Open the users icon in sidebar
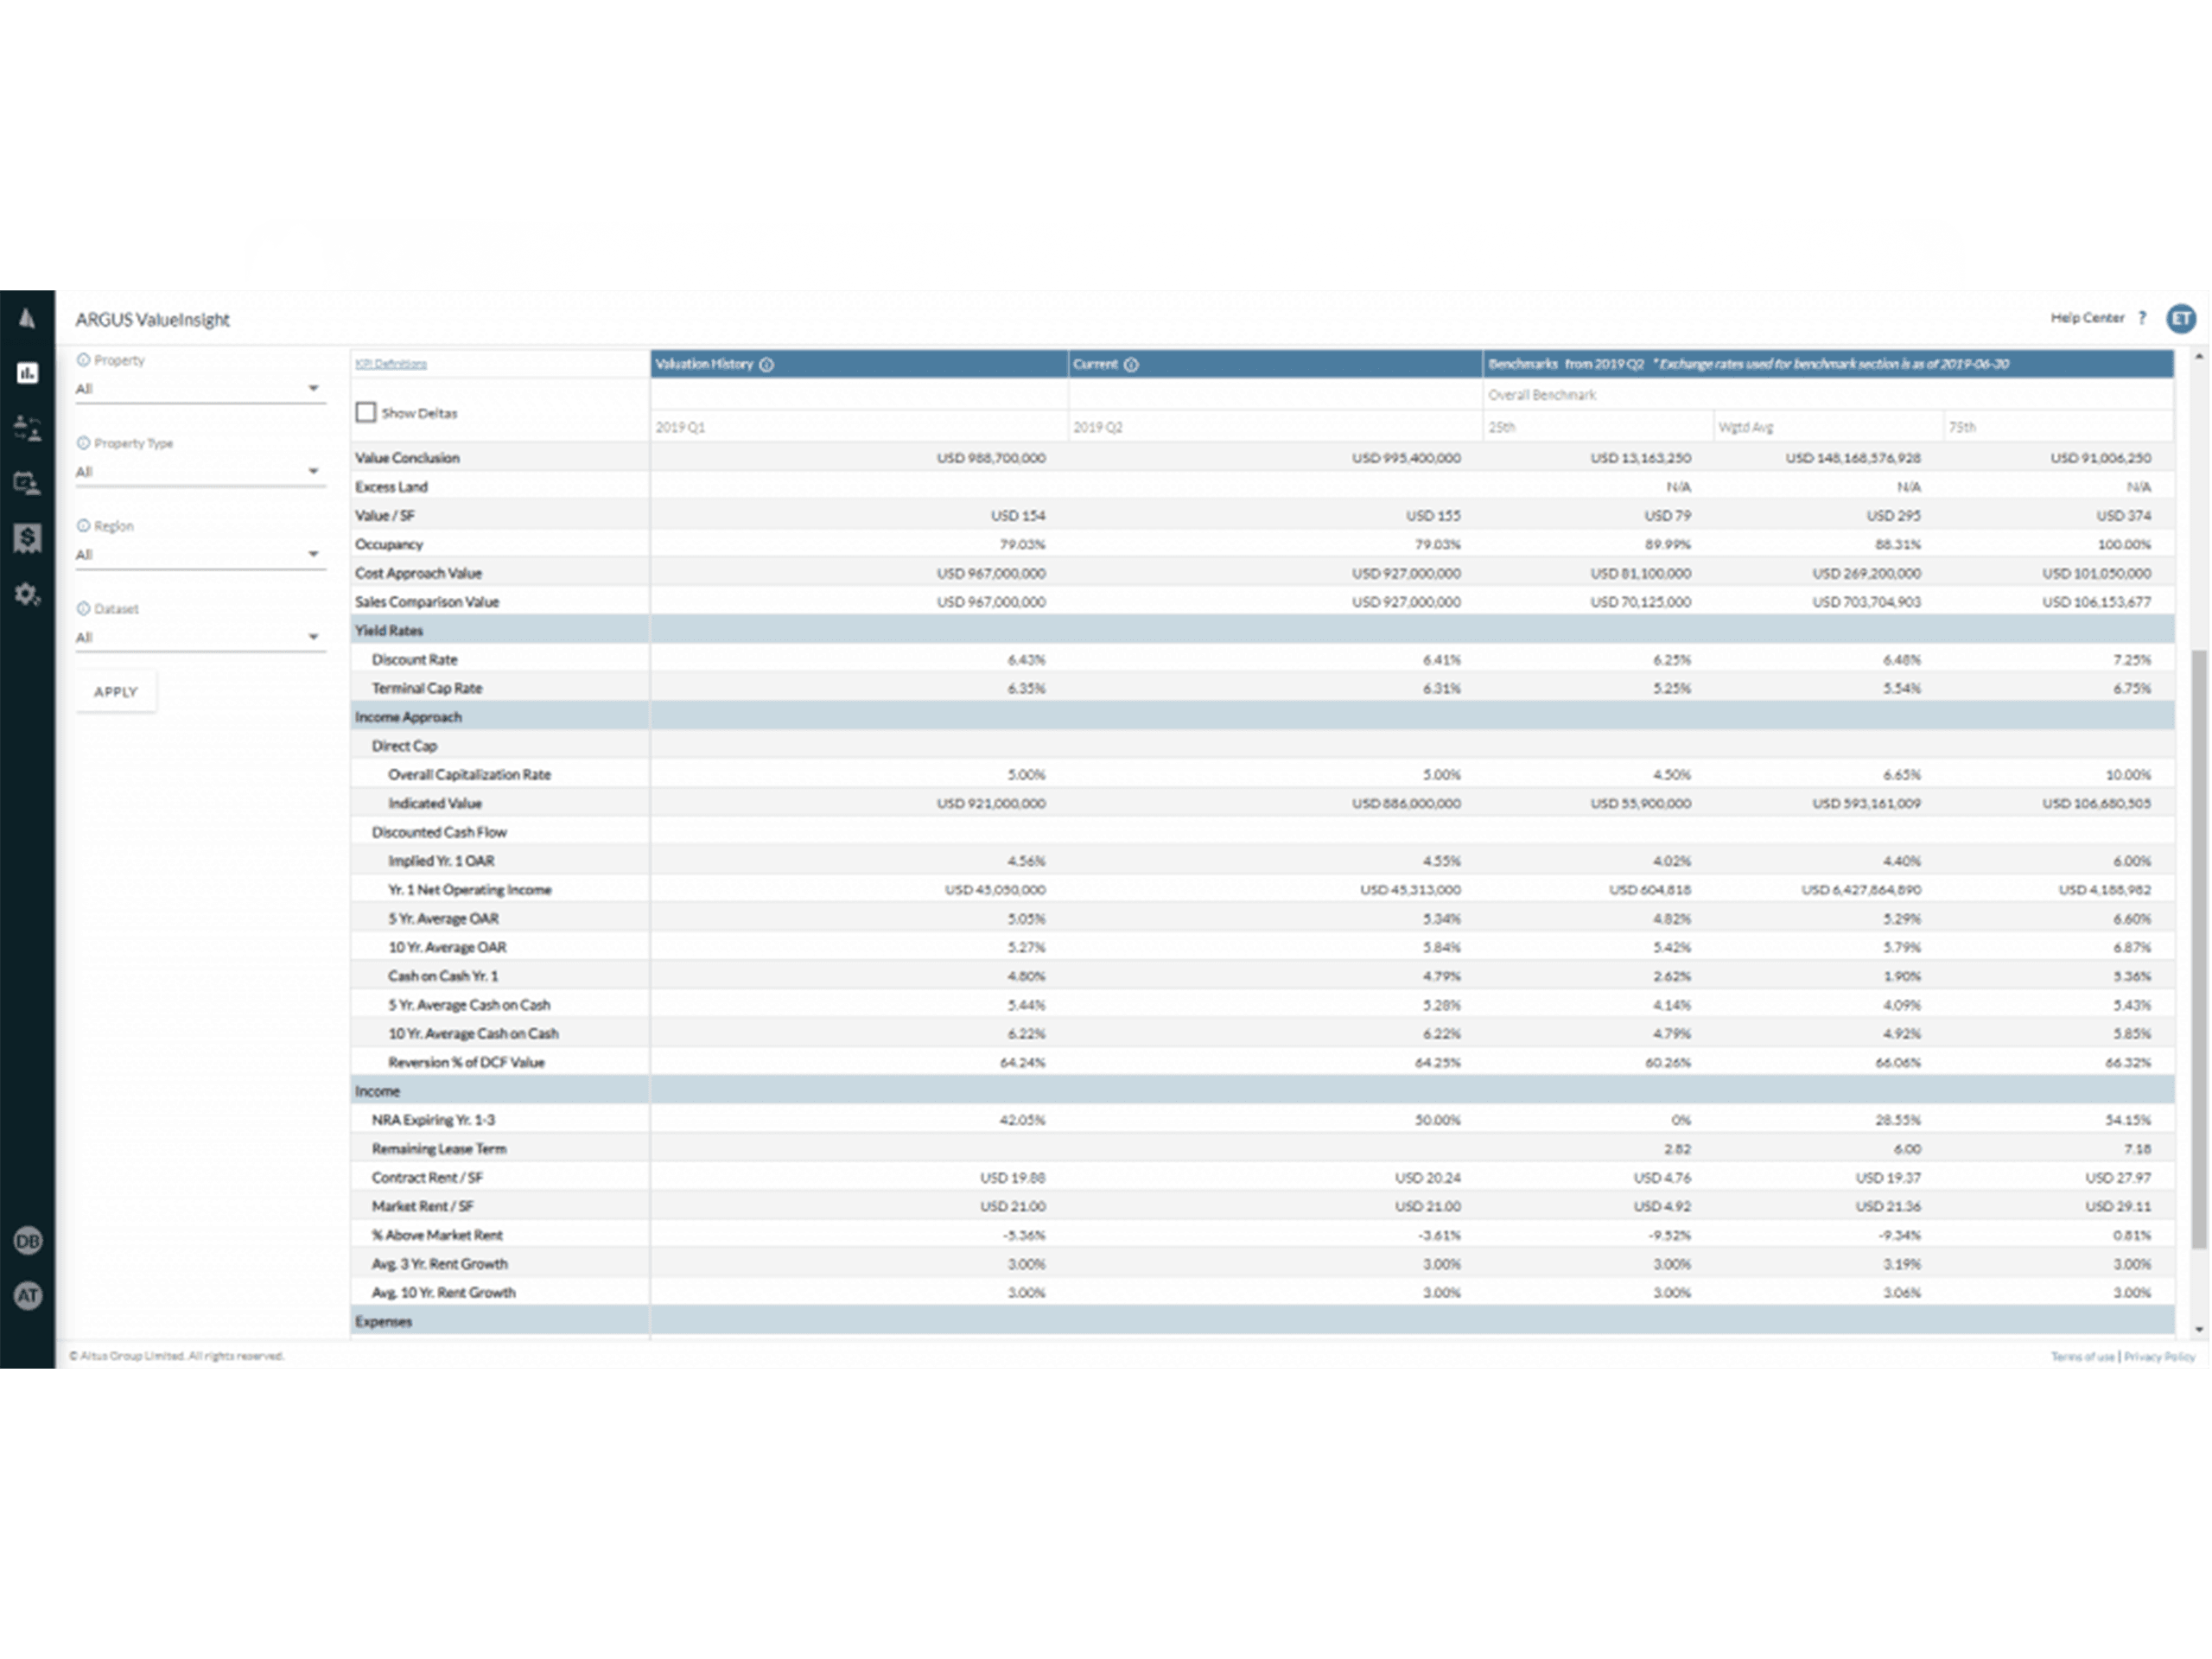Viewport: 2212px width, 1659px height. click(27, 428)
